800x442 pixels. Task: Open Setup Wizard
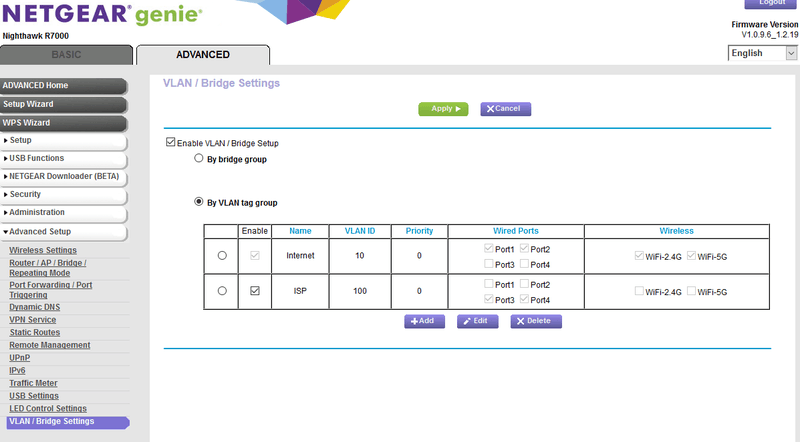coord(63,104)
